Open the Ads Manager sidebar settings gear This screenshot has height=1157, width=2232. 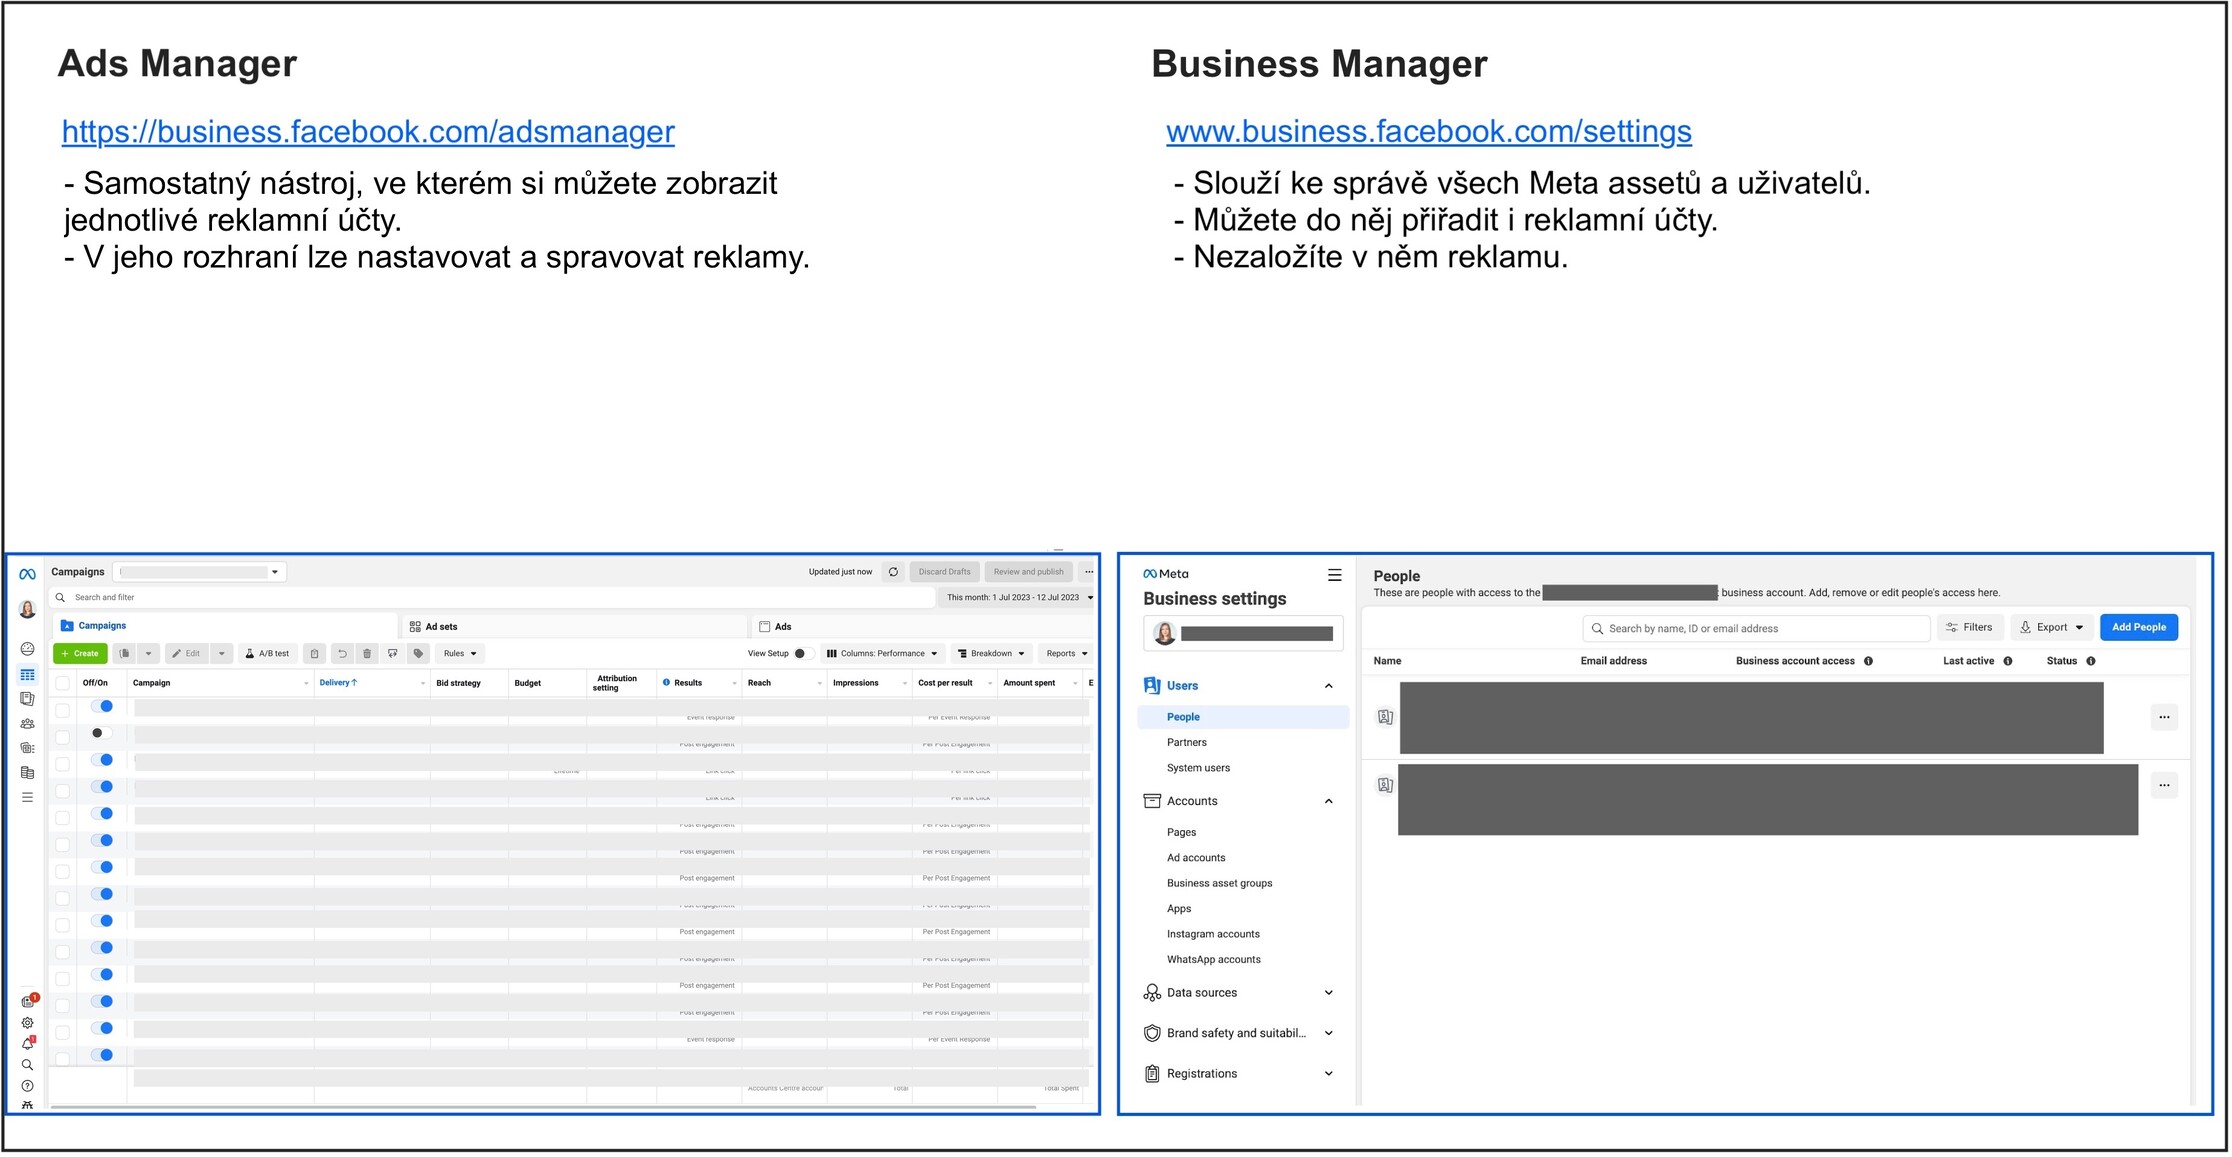coord(27,1023)
